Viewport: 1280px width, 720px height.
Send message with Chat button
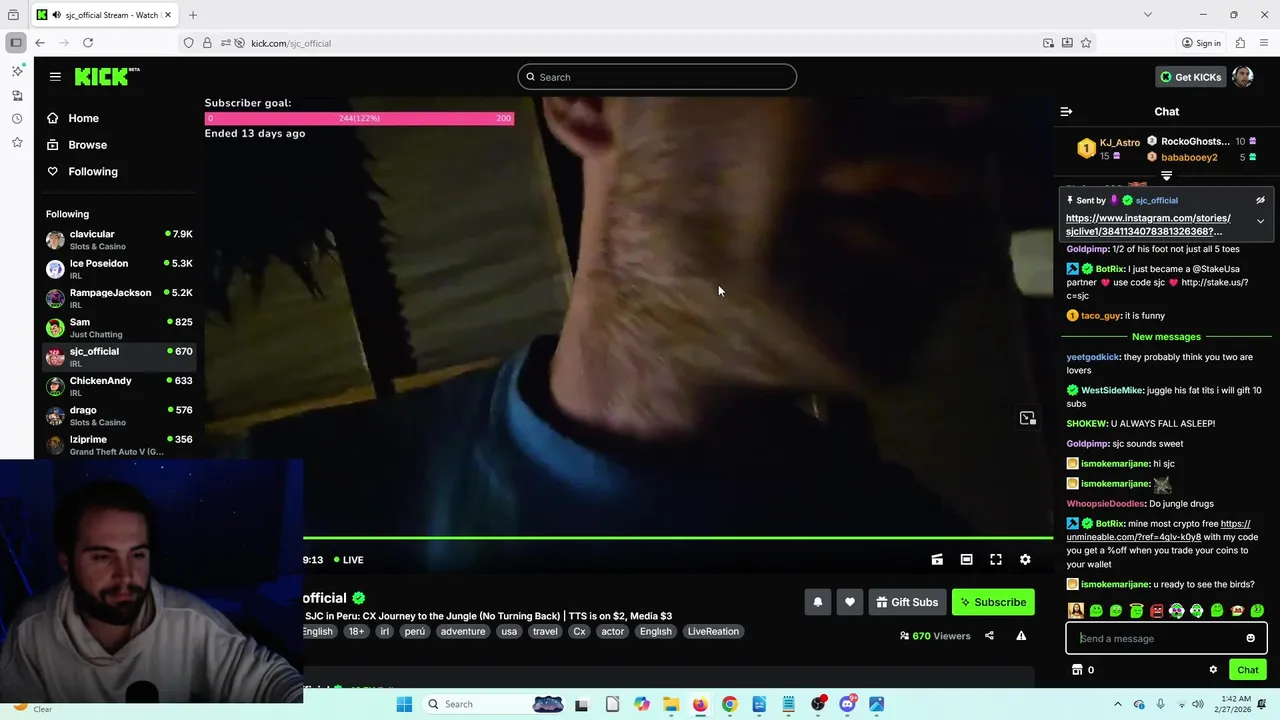click(1247, 670)
